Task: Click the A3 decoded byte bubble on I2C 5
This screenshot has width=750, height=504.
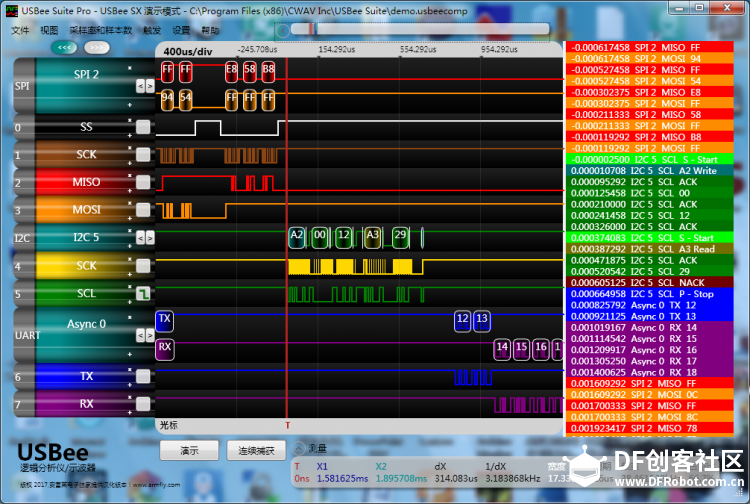Action: pos(373,238)
